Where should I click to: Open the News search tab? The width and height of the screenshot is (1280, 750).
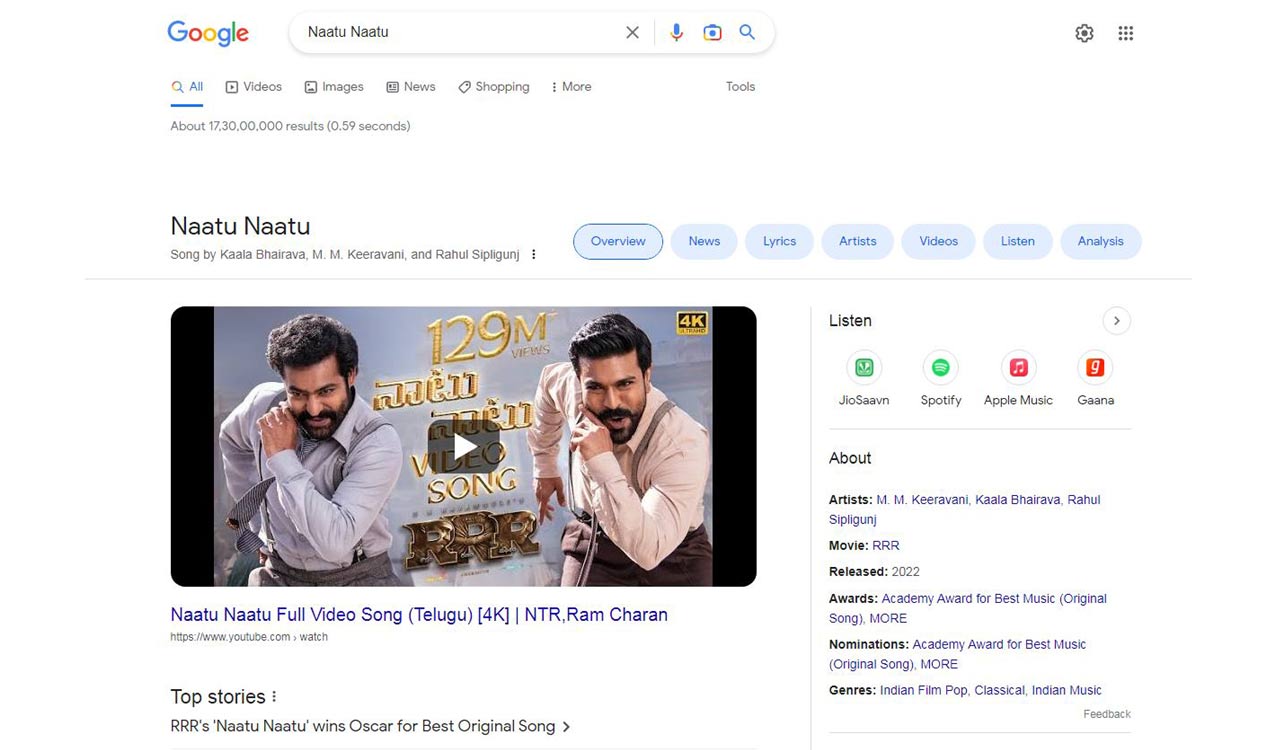(411, 86)
